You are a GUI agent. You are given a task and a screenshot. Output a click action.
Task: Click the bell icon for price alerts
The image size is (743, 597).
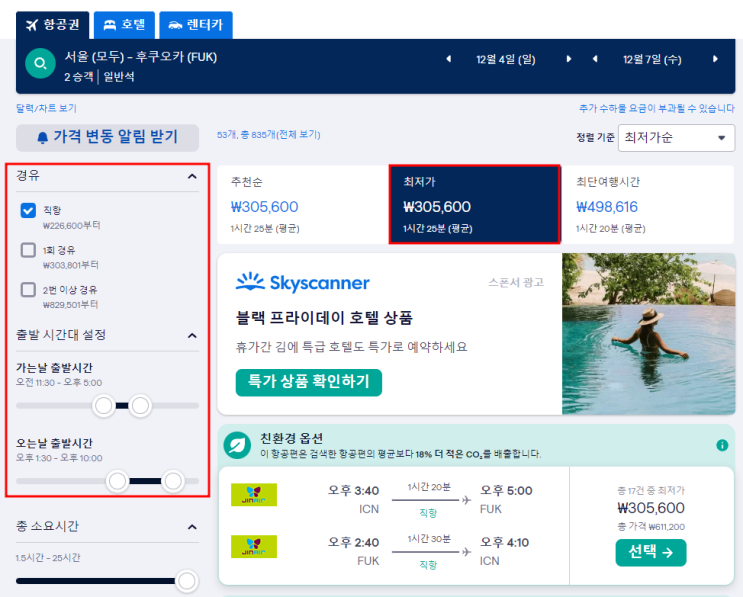43,138
